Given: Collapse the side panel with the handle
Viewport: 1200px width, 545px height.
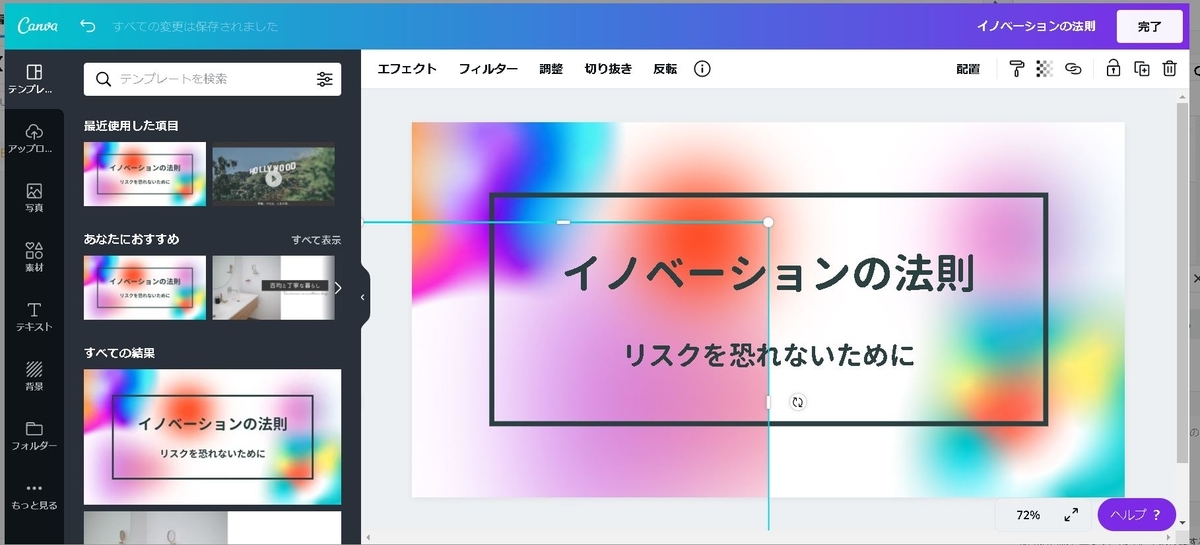Looking at the screenshot, I should pos(363,297).
